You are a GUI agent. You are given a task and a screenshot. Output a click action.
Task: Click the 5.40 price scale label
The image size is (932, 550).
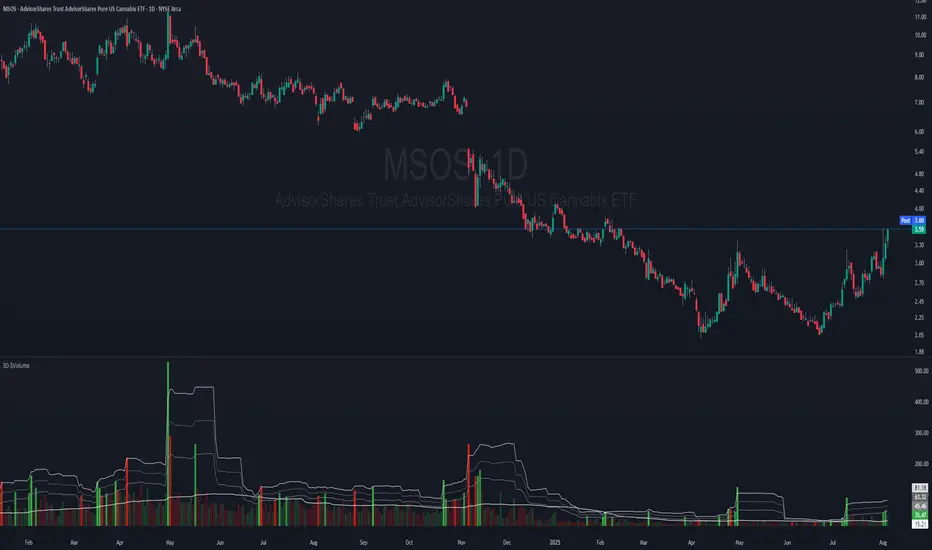point(920,152)
